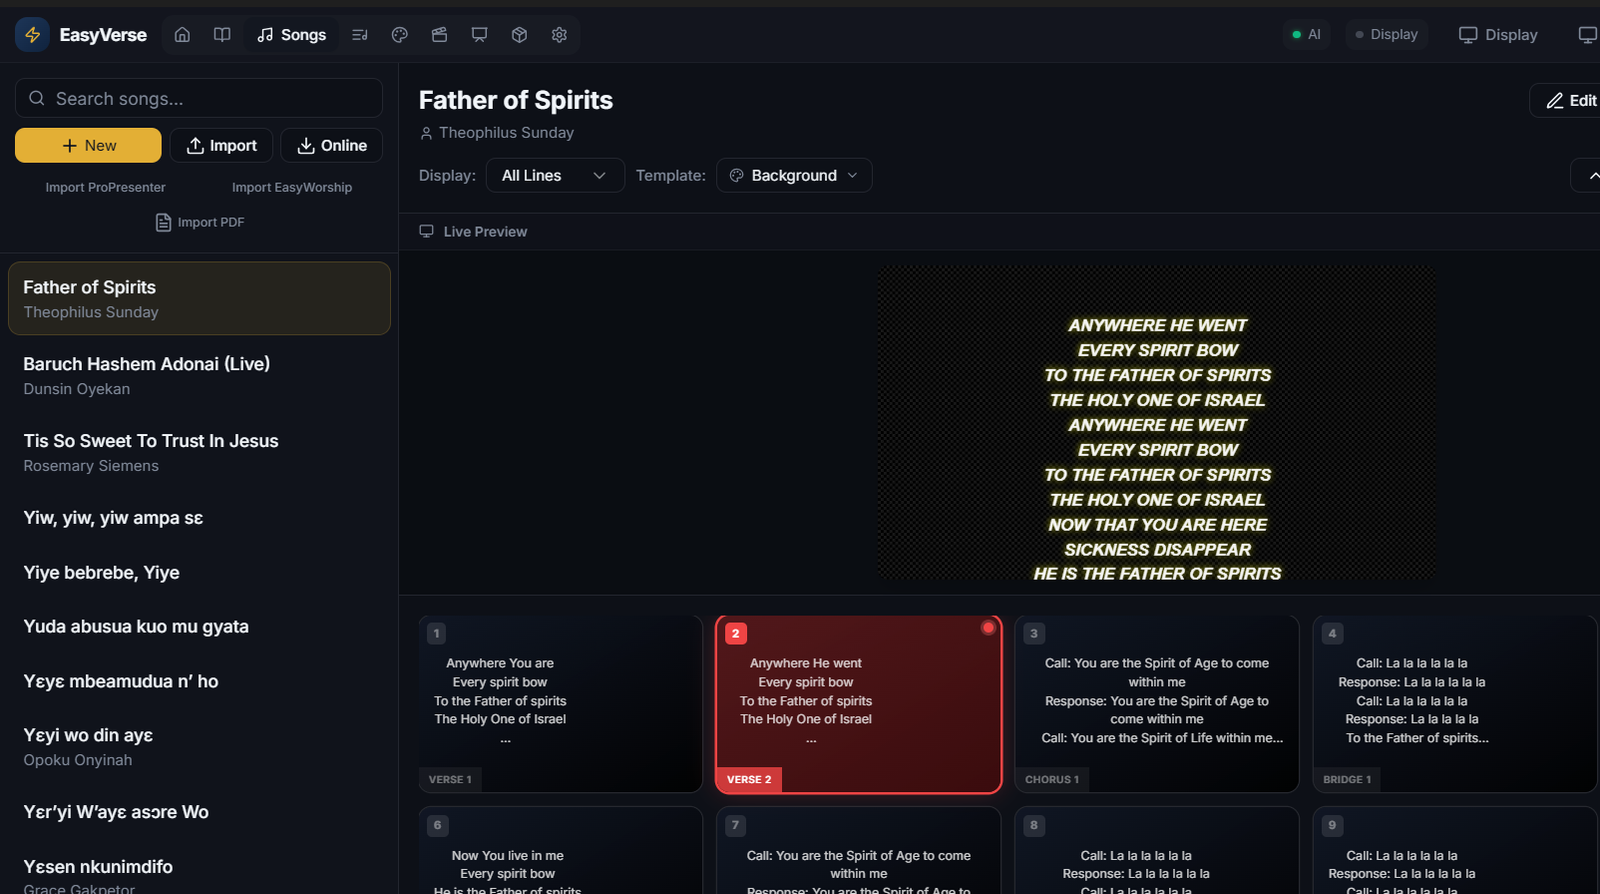The width and height of the screenshot is (1600, 894).
Task: Open the 3D cube icon
Action: pyautogui.click(x=519, y=35)
